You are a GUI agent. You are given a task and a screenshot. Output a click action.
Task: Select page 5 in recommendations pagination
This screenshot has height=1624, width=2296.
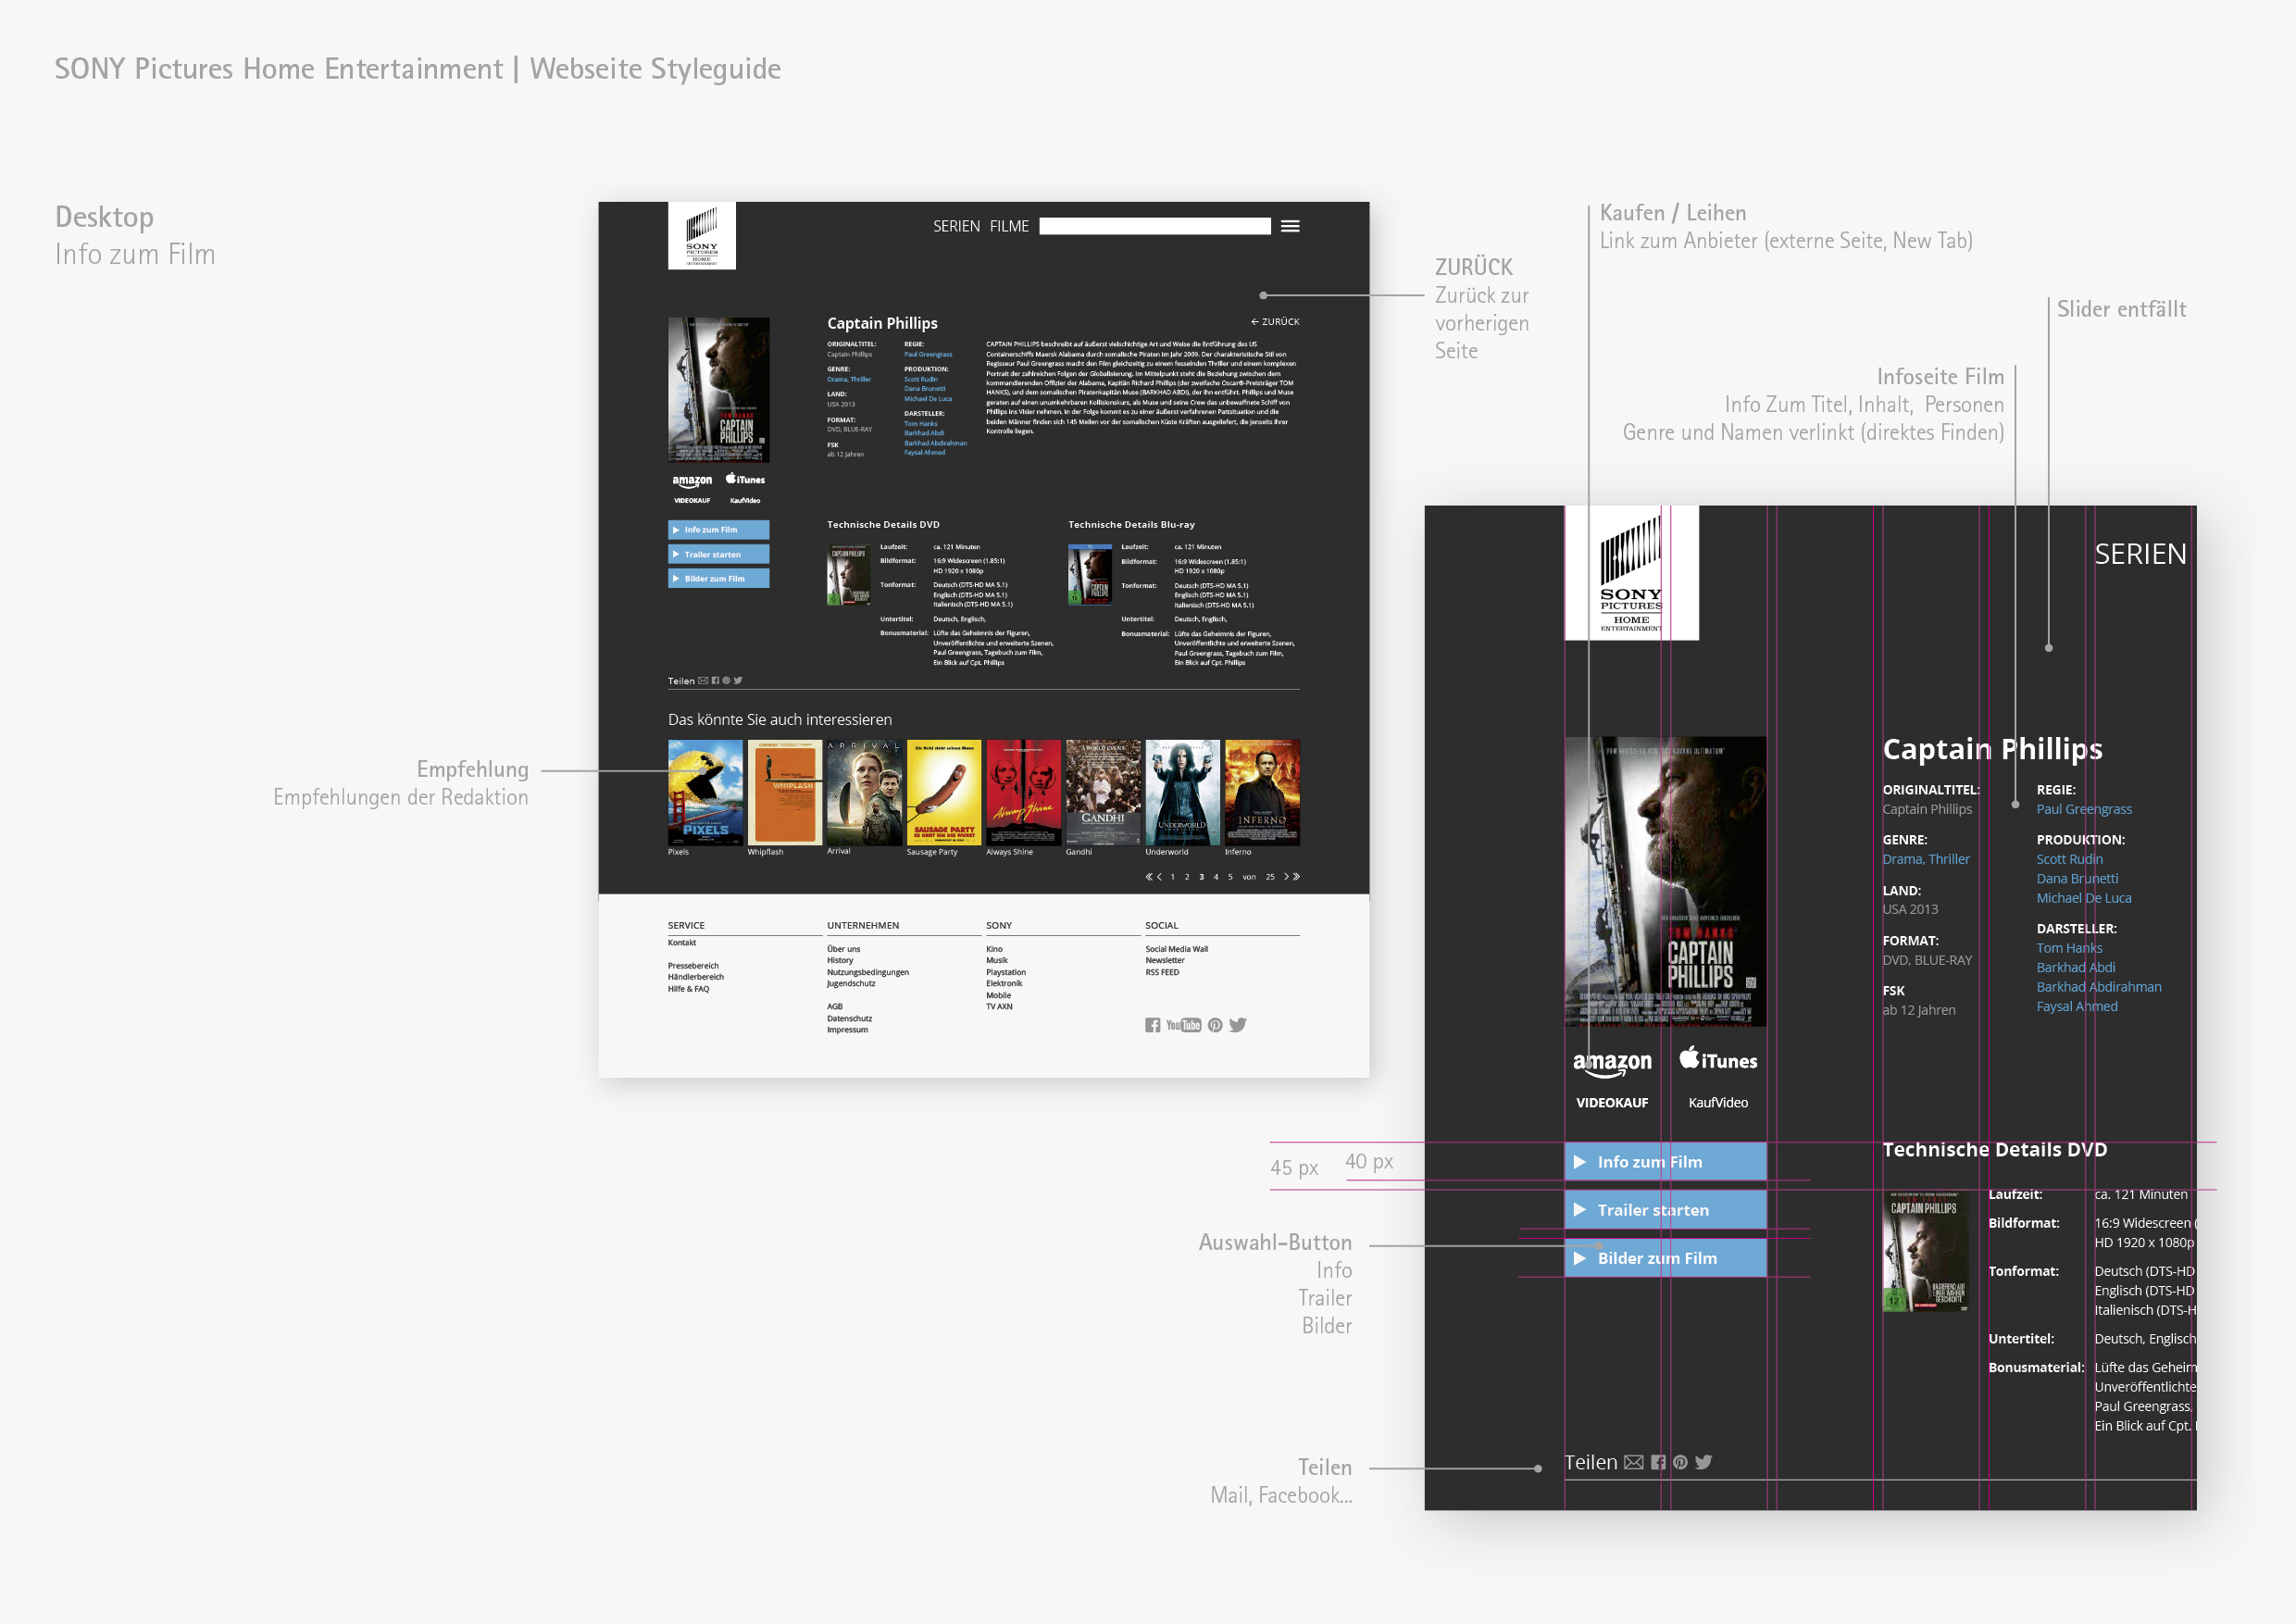1230,877
